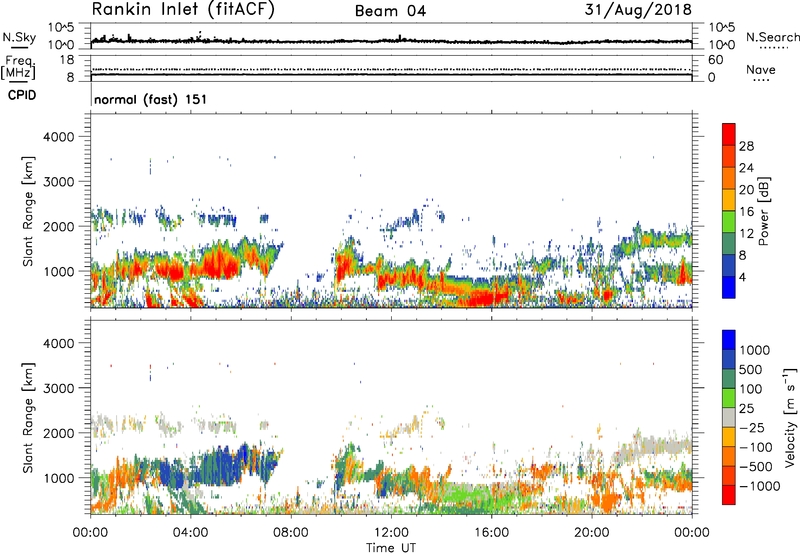Image resolution: width=800 pixels, height=554 pixels.
Task: Click the 'Velocity [m s-1]' colorbar title
Action: [790, 417]
